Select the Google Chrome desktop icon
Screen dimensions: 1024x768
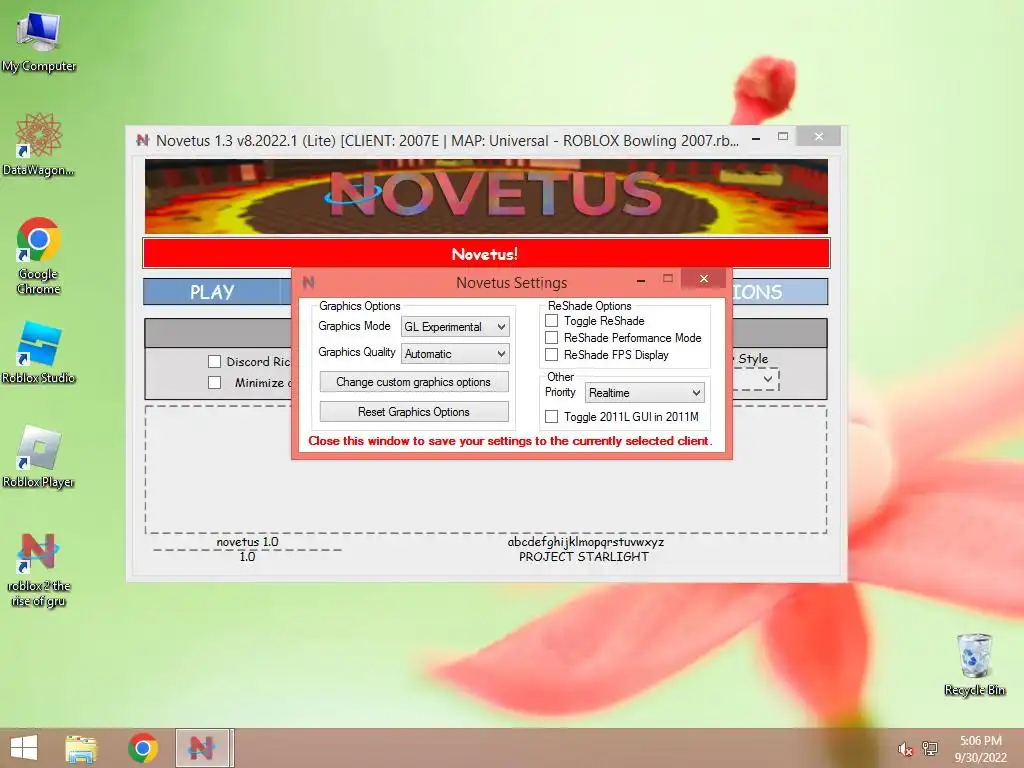tap(39, 255)
